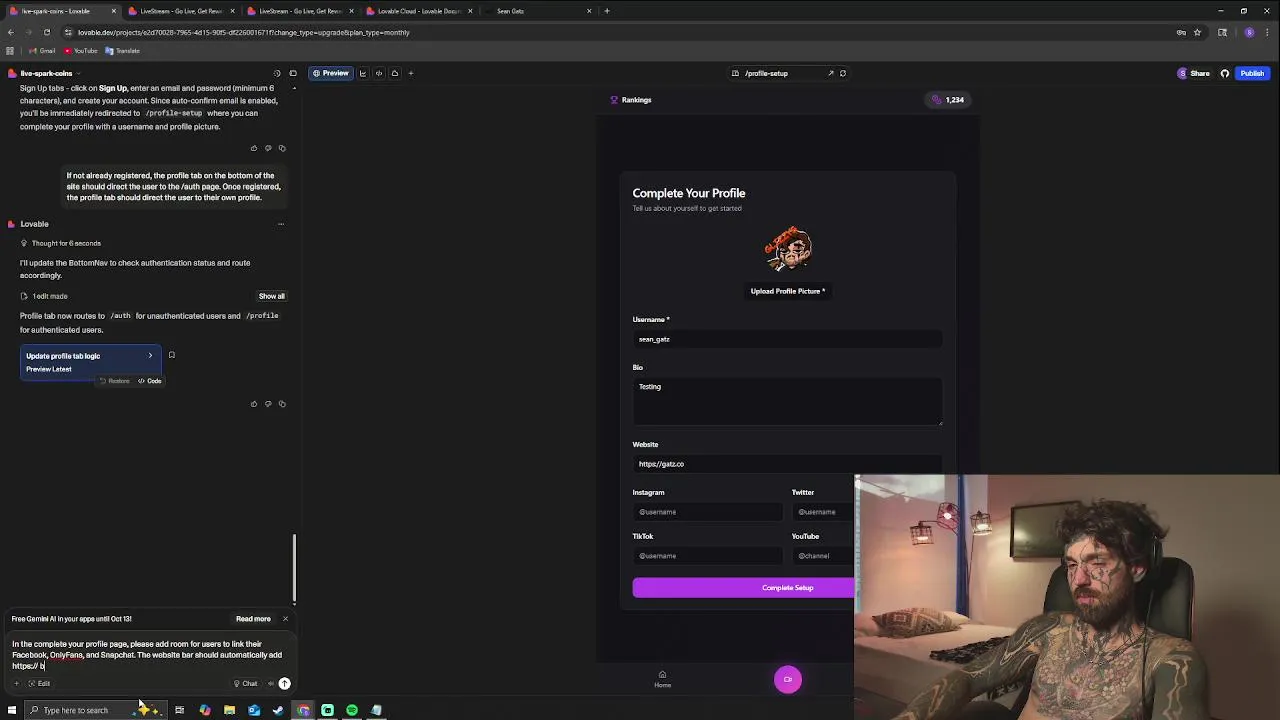Click the Username input field
This screenshot has height=720, width=1280.
(787, 339)
